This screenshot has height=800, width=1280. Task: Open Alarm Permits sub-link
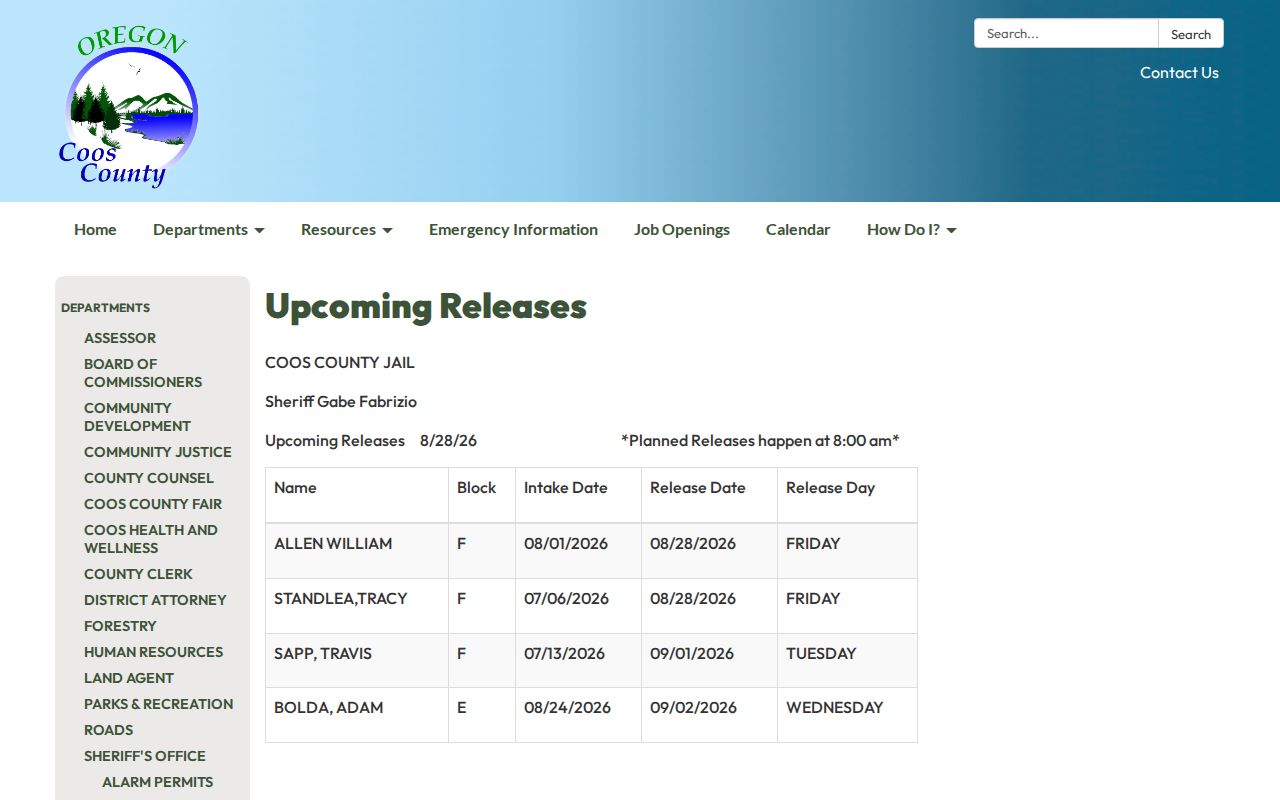coord(157,782)
